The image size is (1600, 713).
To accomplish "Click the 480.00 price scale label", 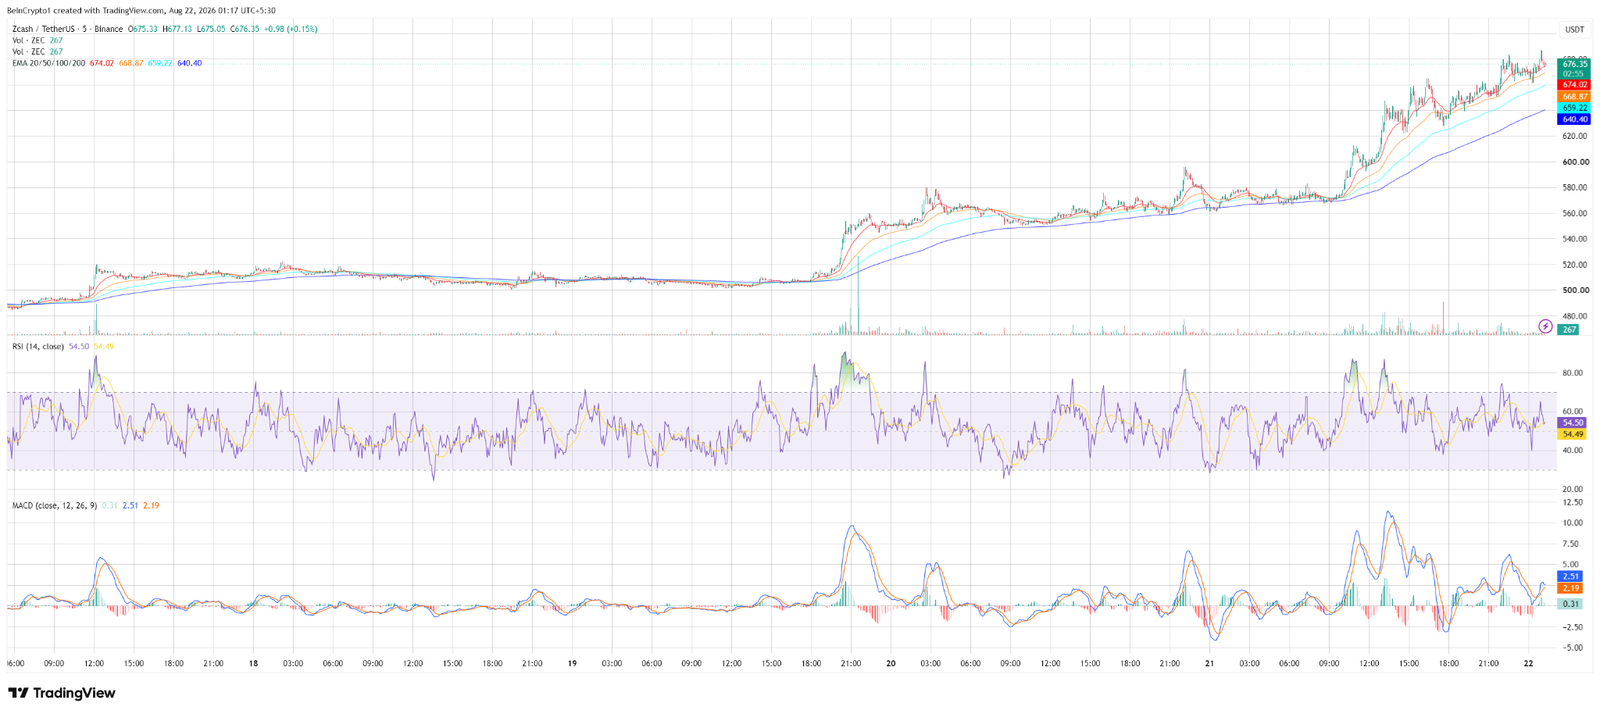I will [x=1575, y=316].
